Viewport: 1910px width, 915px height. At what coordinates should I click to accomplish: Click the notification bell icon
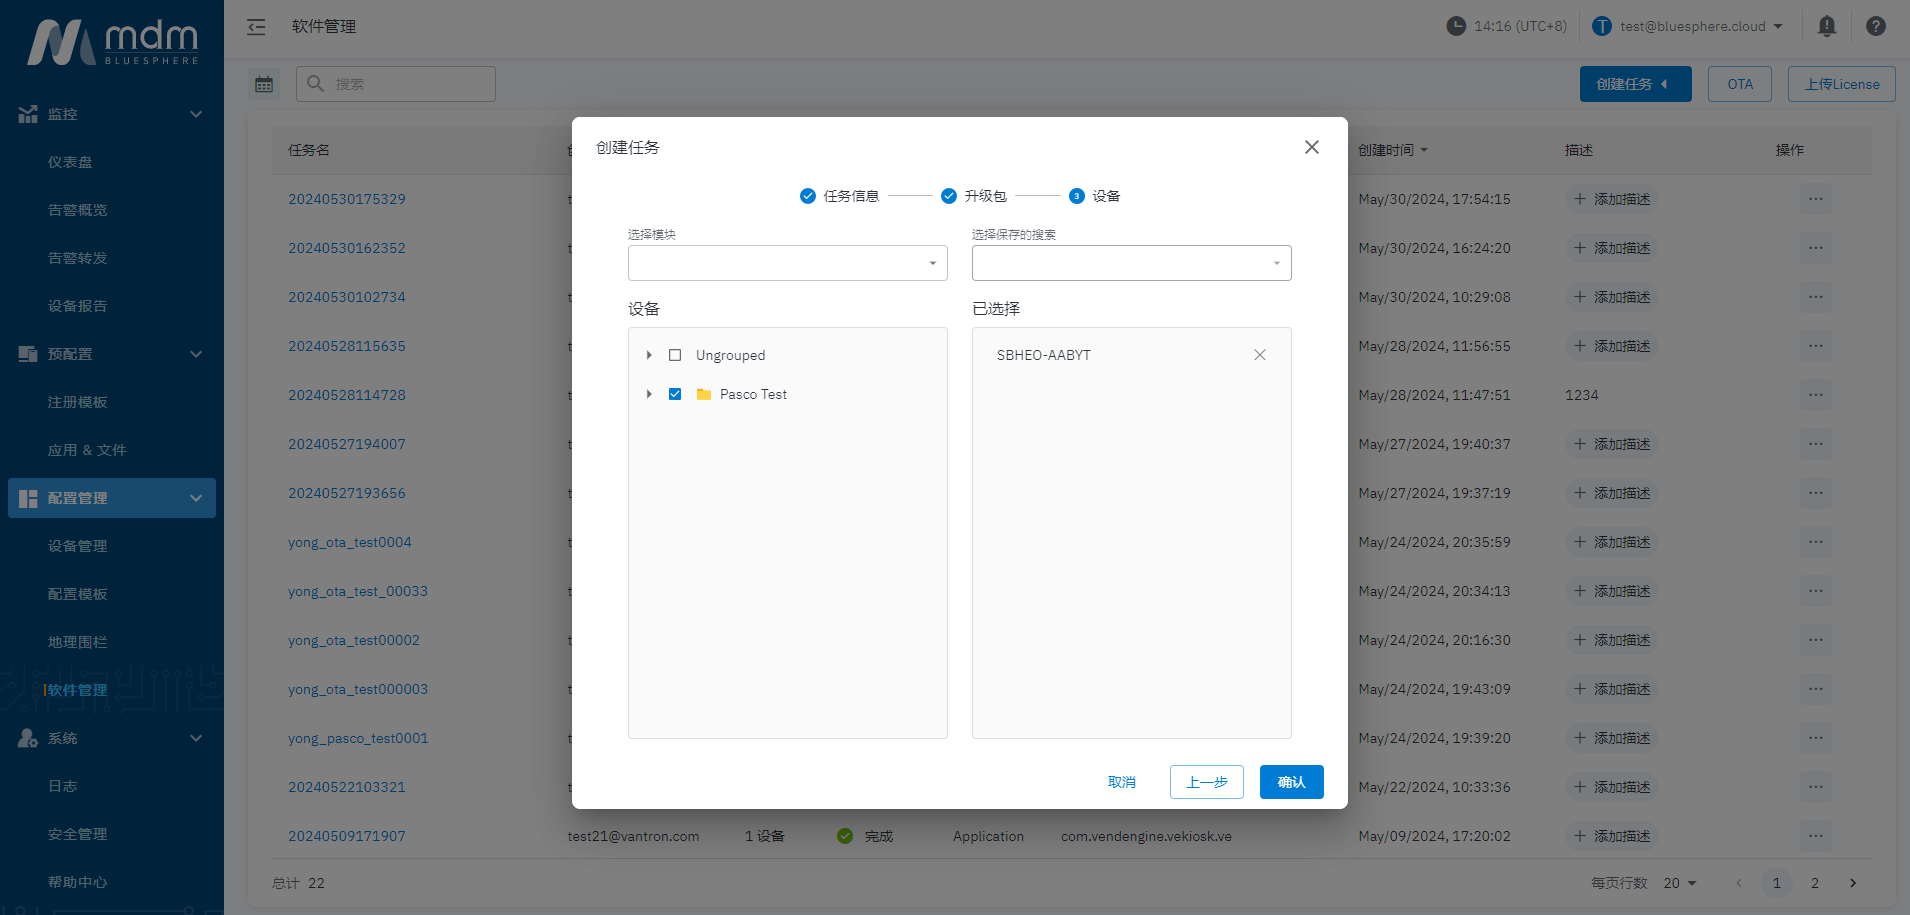(1826, 26)
